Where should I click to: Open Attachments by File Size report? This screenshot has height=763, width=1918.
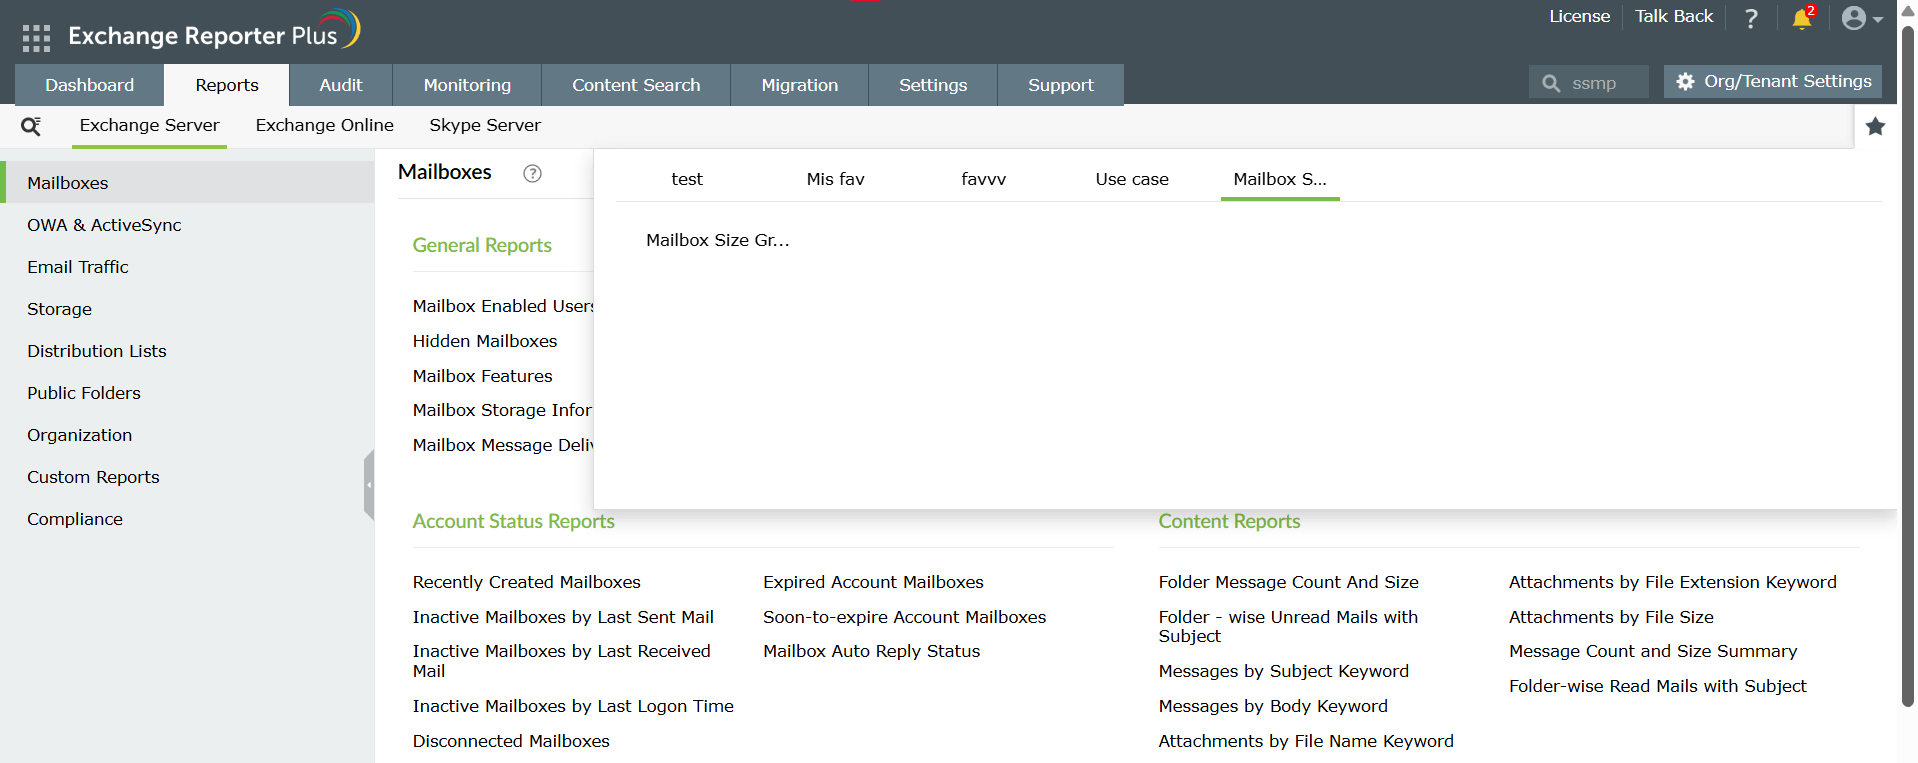[x=1611, y=617]
